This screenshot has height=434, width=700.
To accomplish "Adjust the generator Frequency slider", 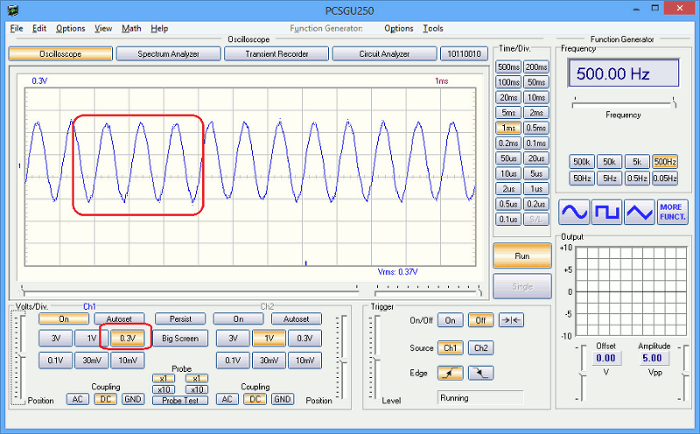I will coord(624,104).
